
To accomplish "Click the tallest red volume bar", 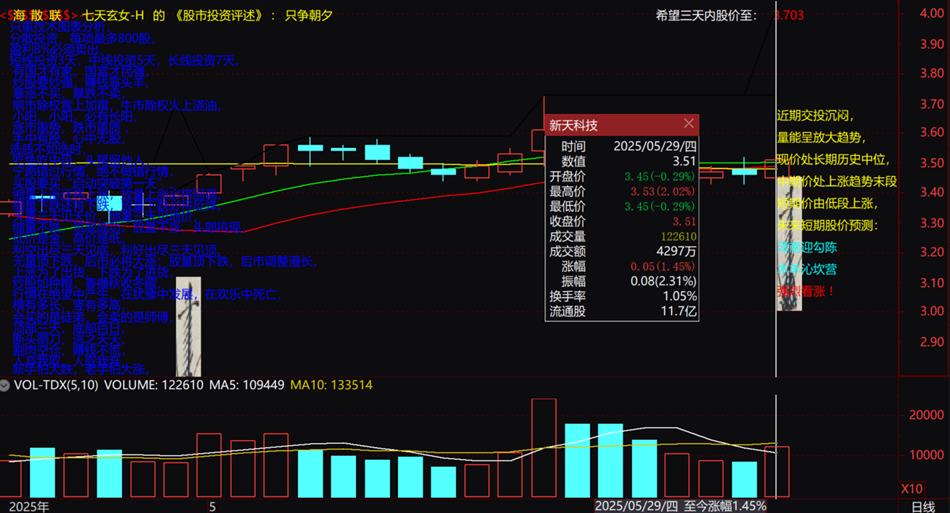I will tap(543, 448).
